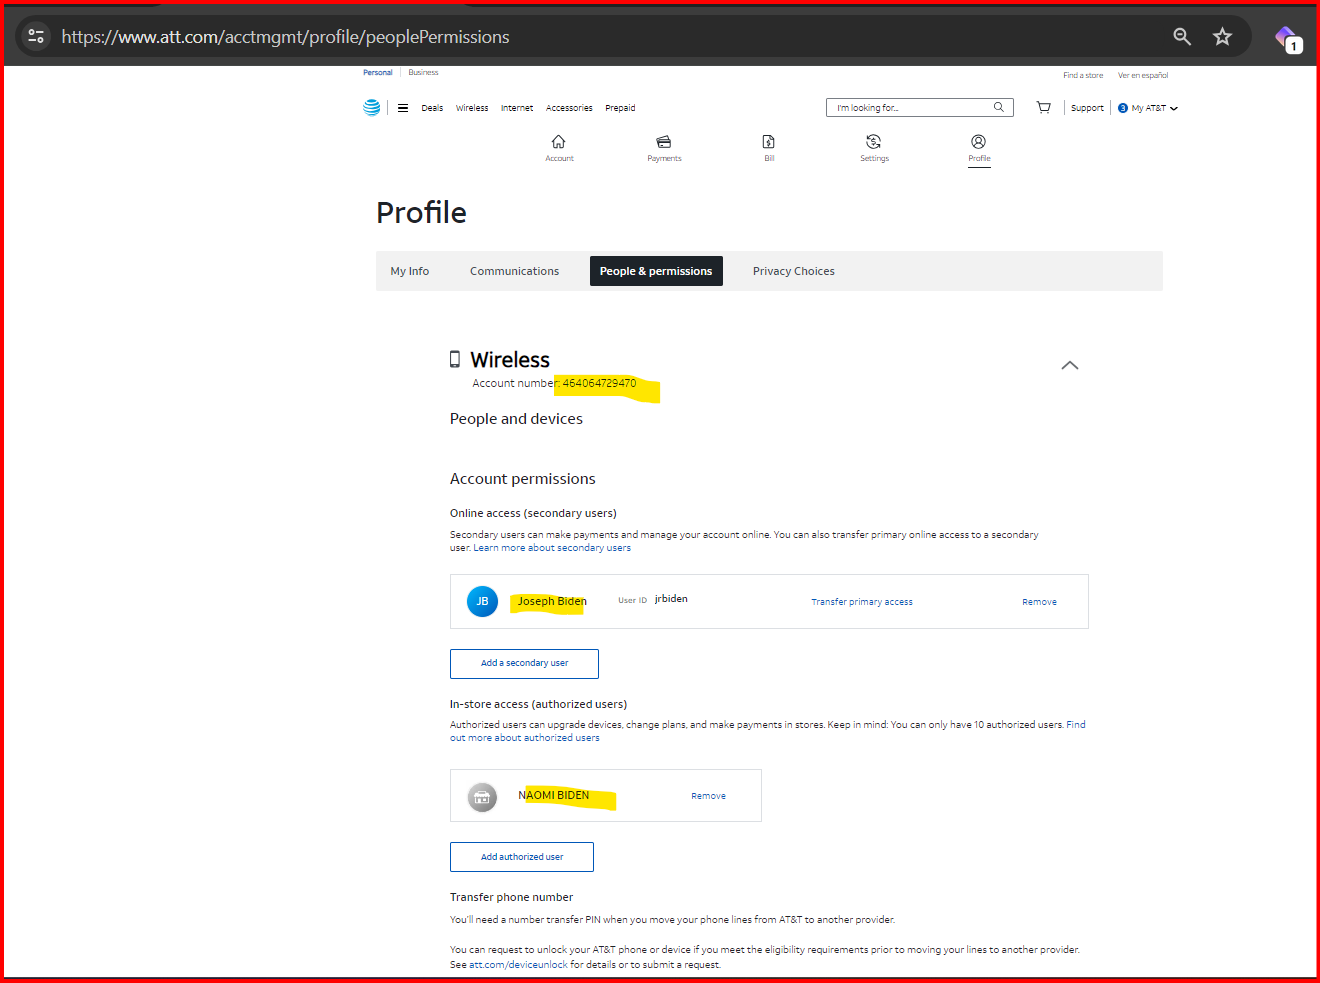This screenshot has width=1320, height=983.
Task: Open Find out more about authorized users link
Action: point(525,738)
